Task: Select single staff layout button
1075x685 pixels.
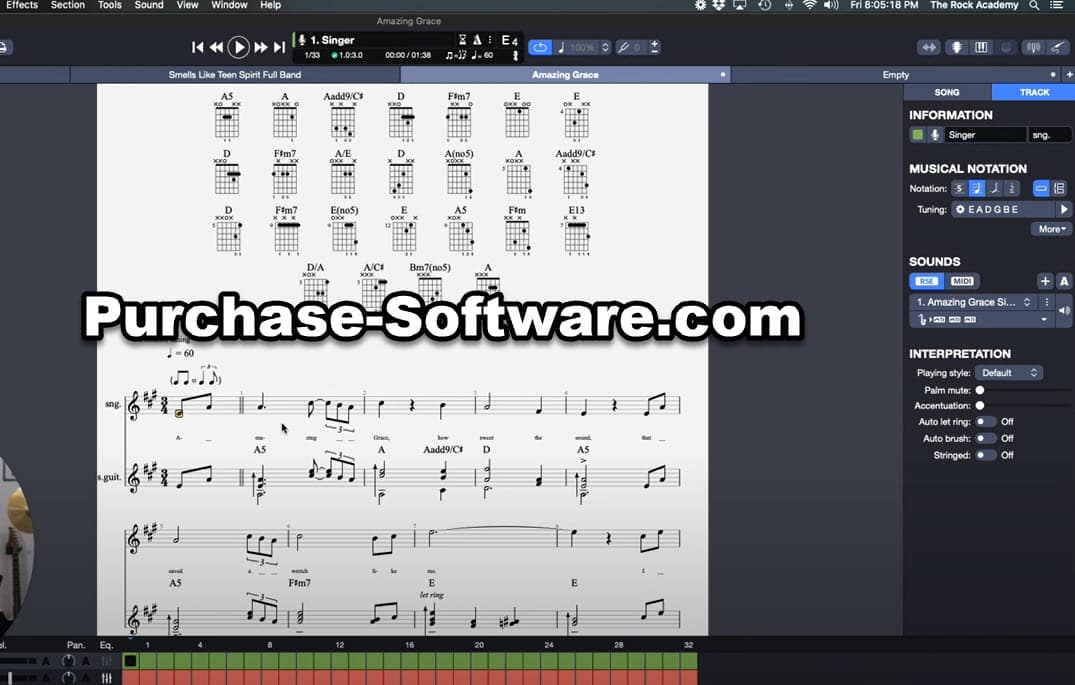Action: pyautogui.click(x=1041, y=189)
